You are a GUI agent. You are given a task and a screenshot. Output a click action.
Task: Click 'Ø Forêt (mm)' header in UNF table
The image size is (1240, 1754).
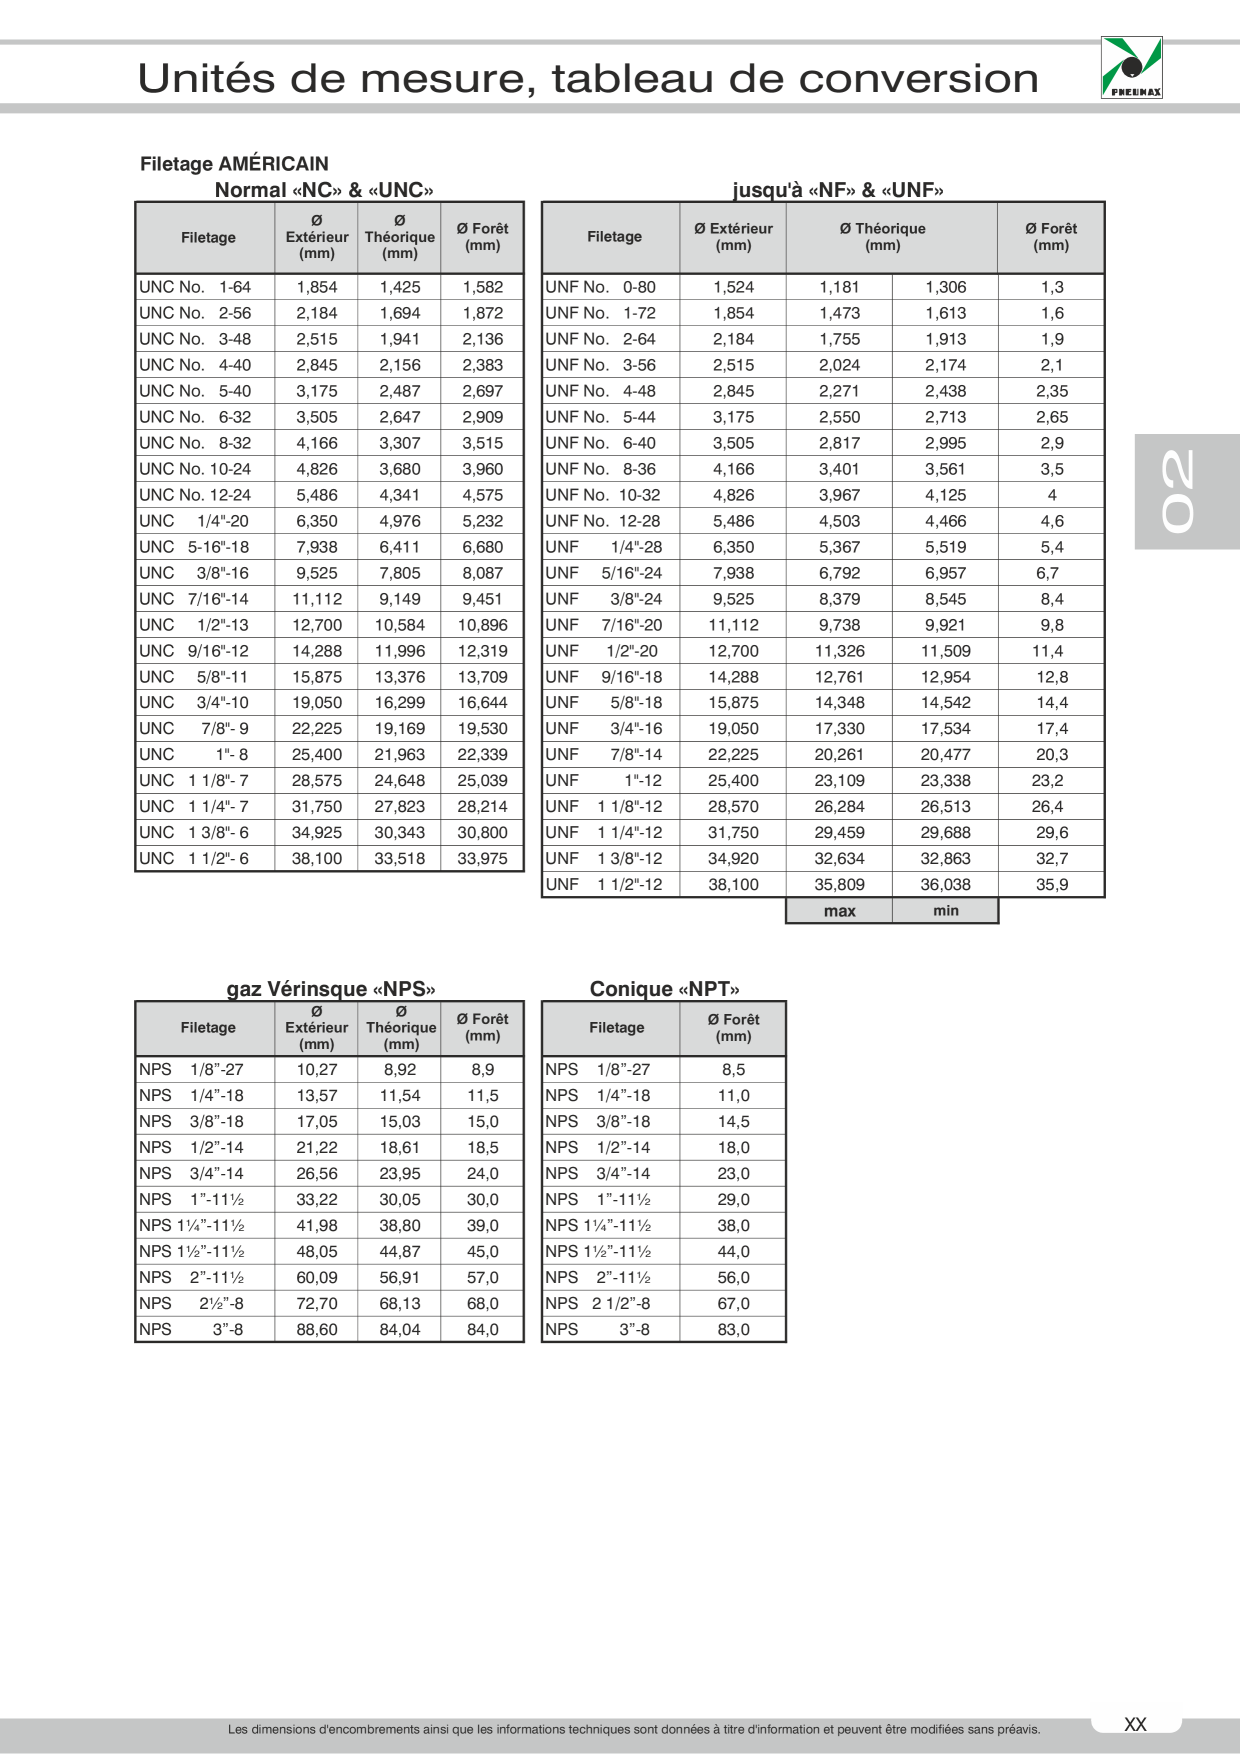pyautogui.click(x=1051, y=237)
